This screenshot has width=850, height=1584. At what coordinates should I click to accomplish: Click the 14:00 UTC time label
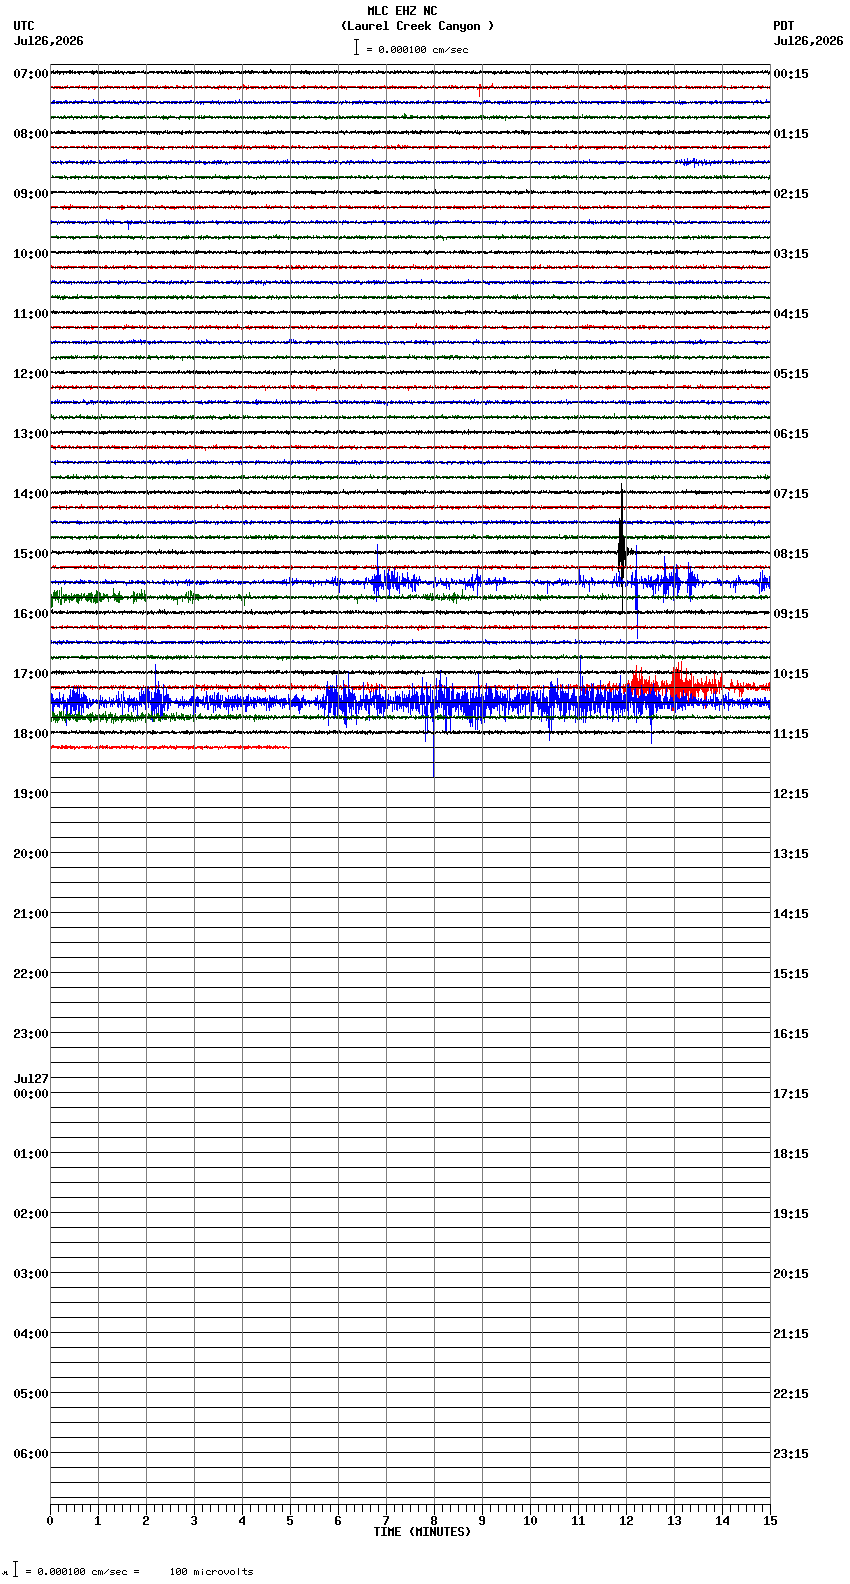(x=31, y=494)
